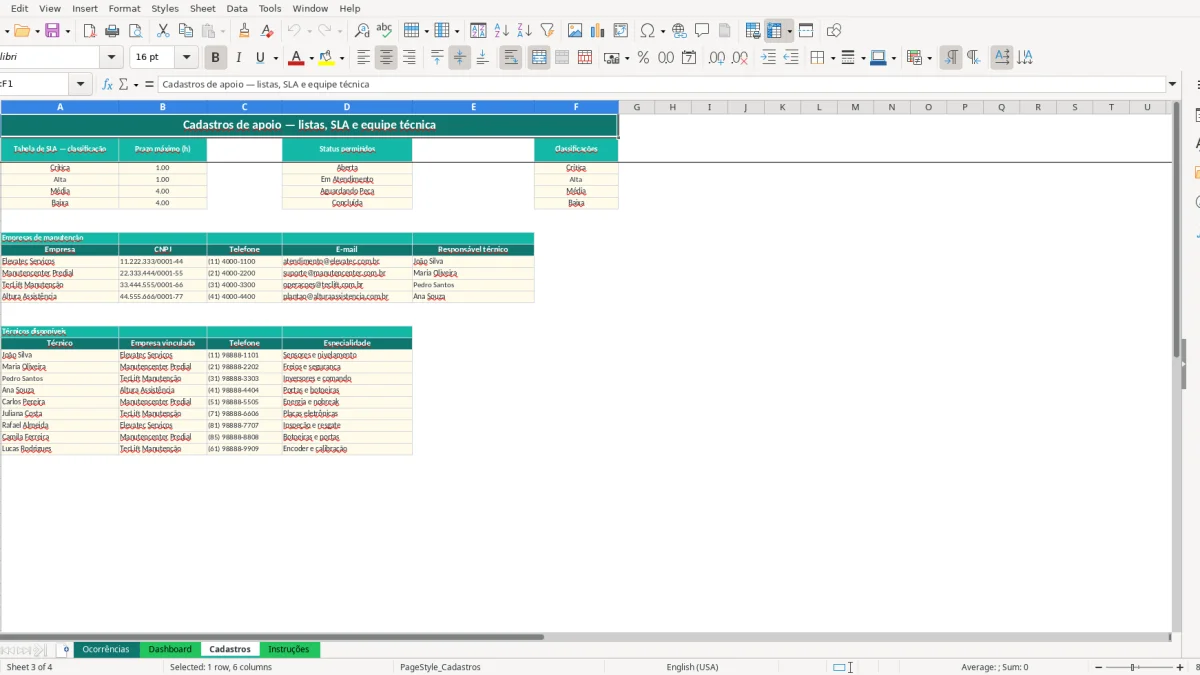Screen dimensions: 1200x675
Task: Toggle Wrap Text
Action: point(511,58)
